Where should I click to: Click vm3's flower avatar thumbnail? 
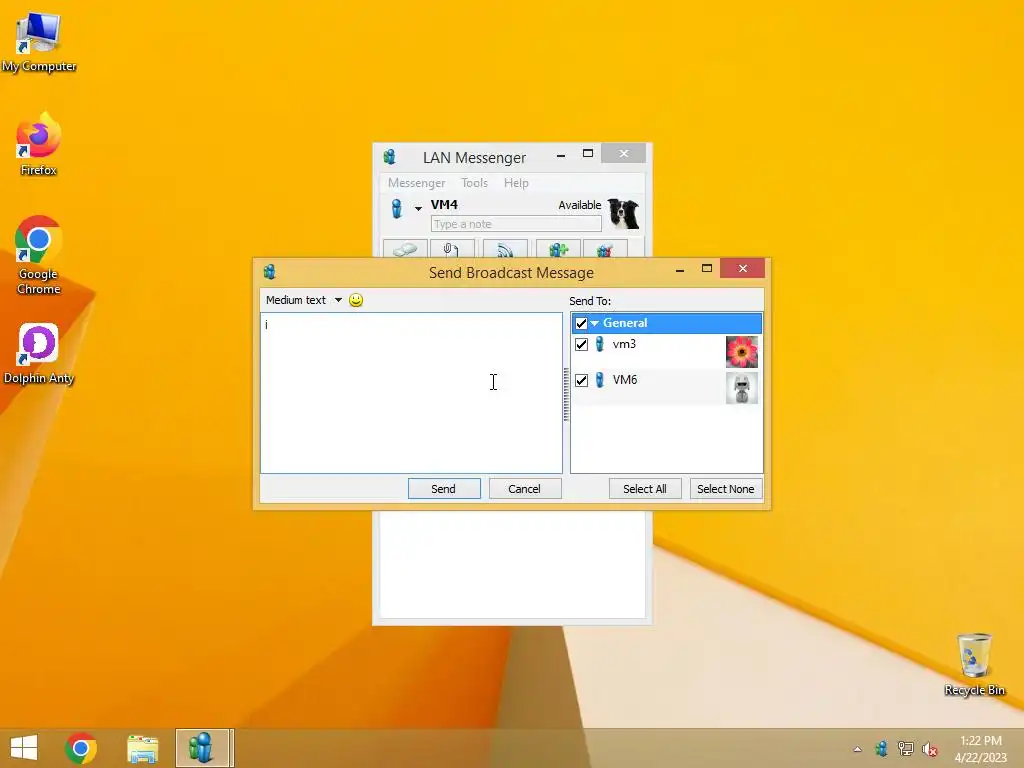tap(742, 352)
